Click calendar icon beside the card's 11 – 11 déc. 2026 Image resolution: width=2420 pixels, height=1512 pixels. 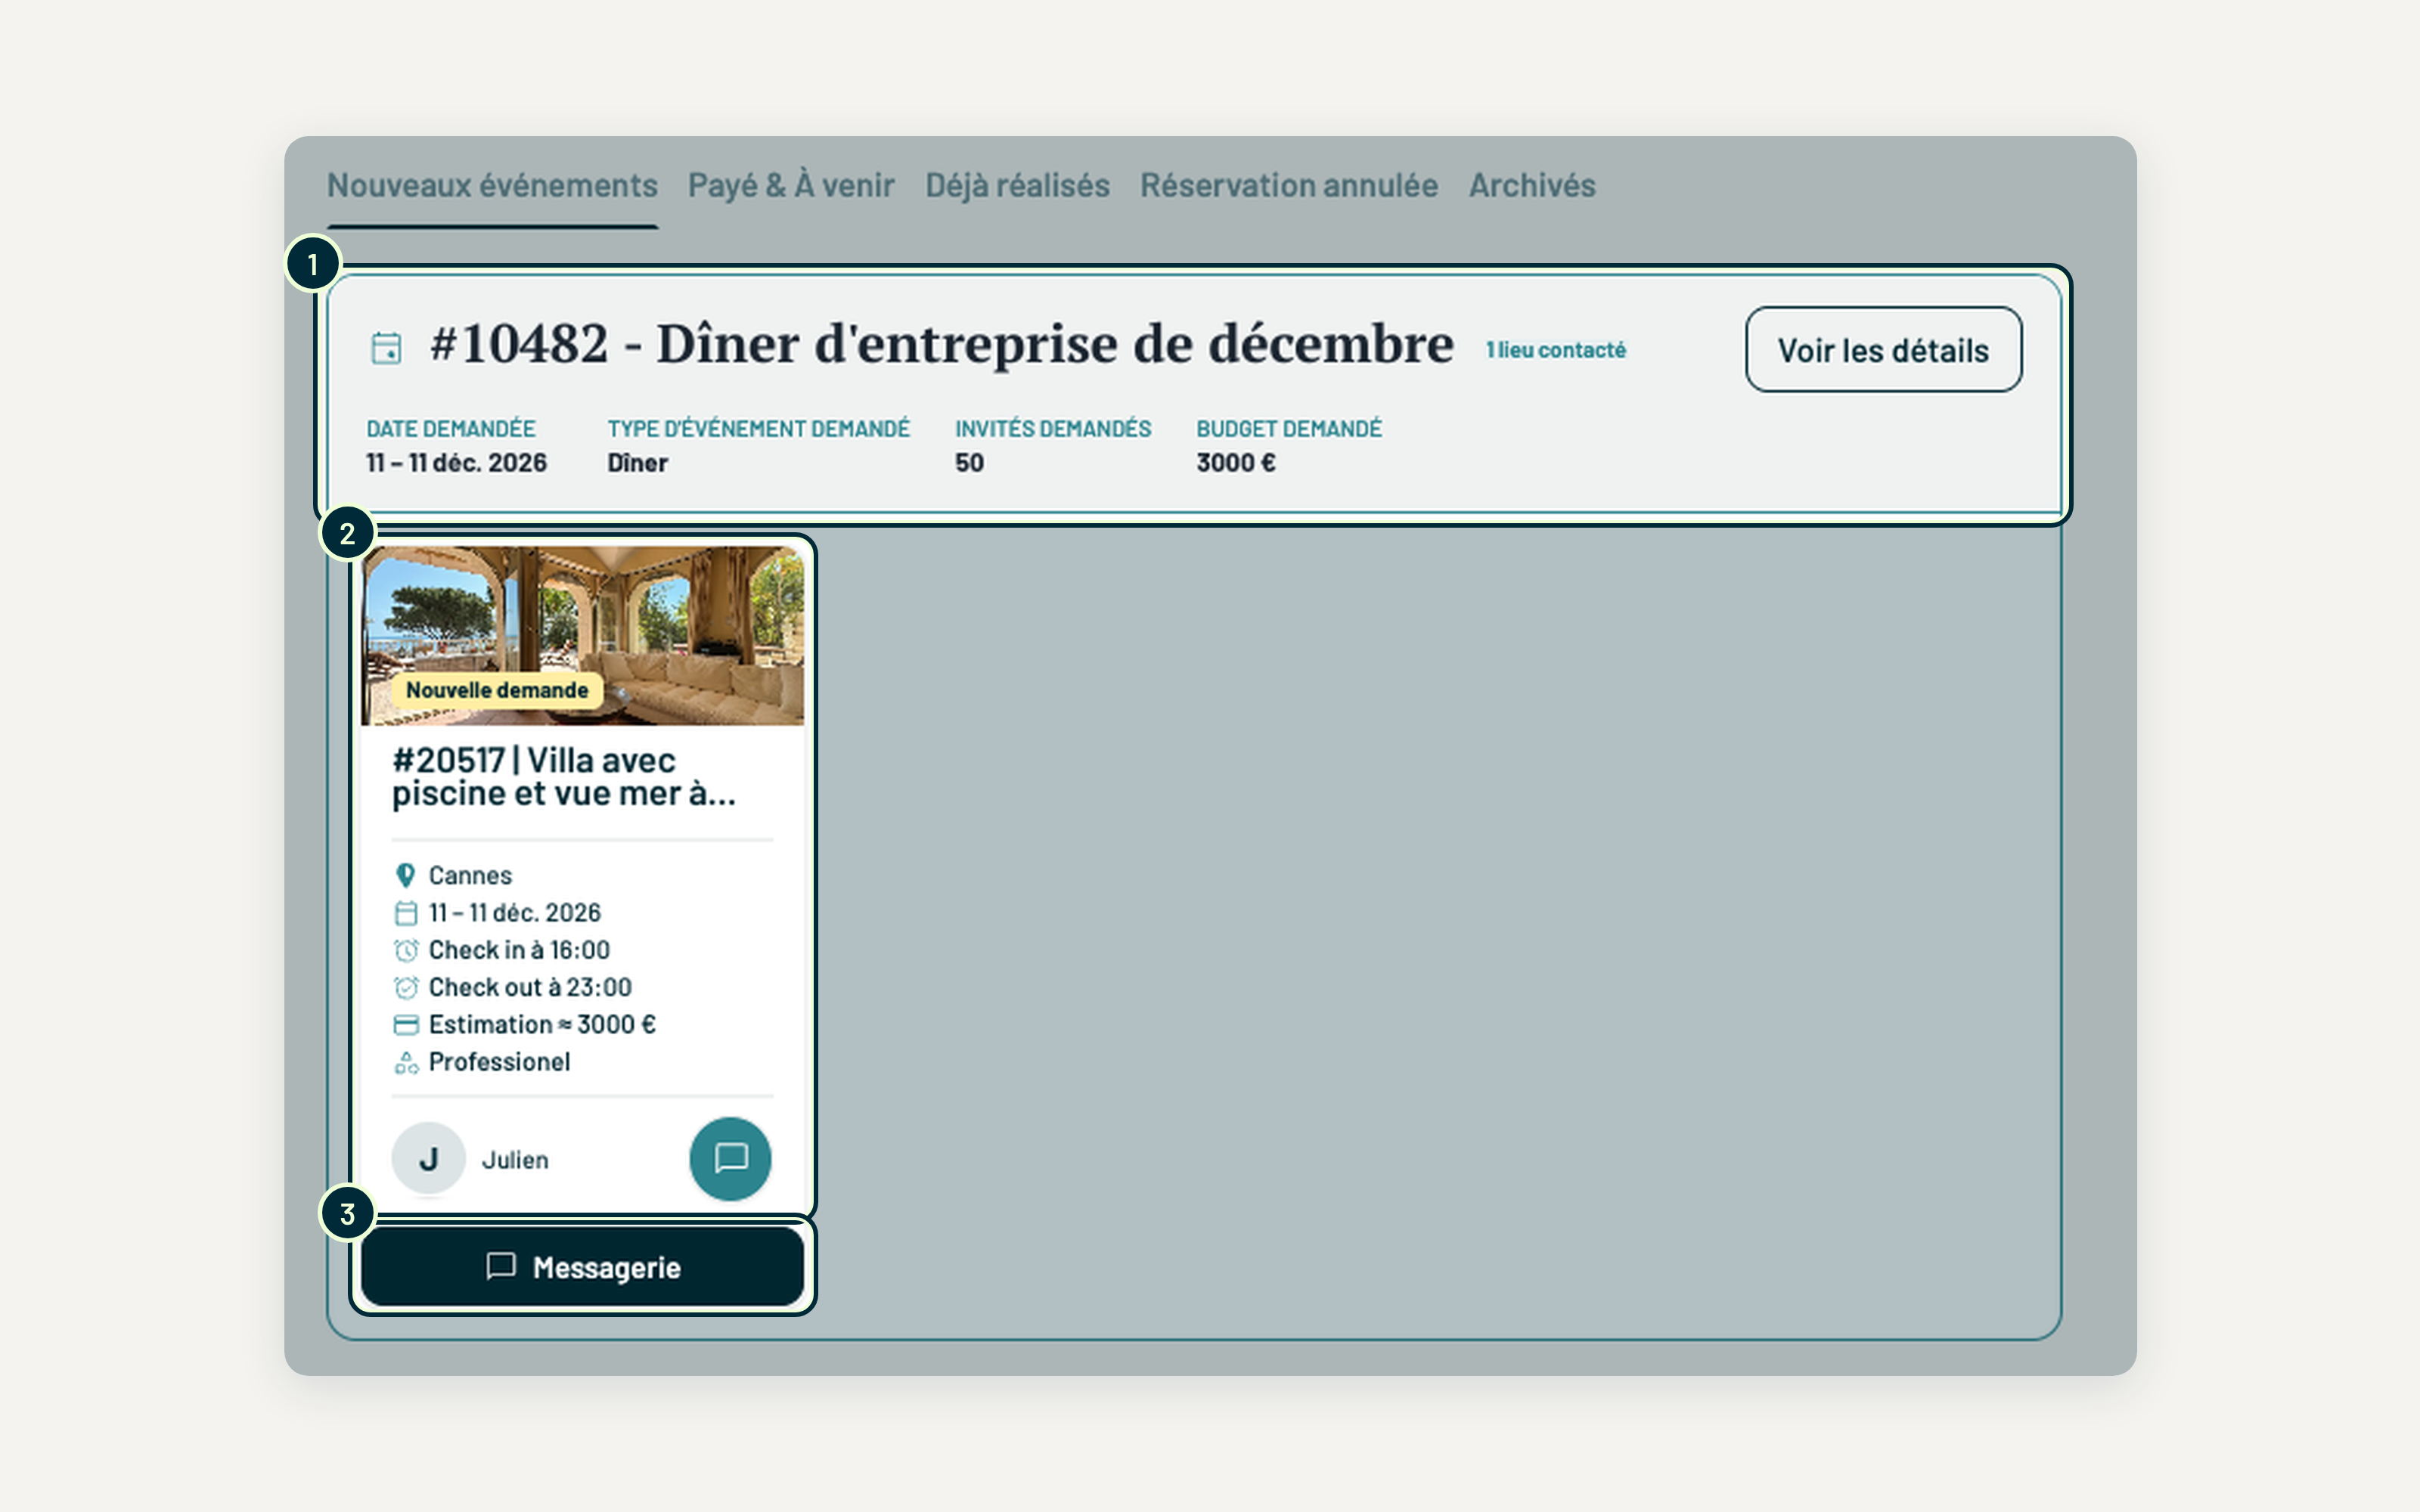(405, 913)
